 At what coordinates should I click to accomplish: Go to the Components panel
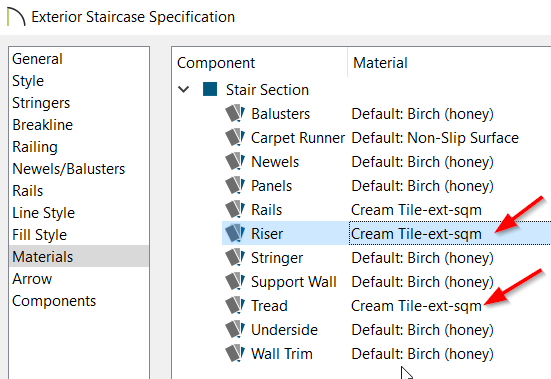(54, 301)
